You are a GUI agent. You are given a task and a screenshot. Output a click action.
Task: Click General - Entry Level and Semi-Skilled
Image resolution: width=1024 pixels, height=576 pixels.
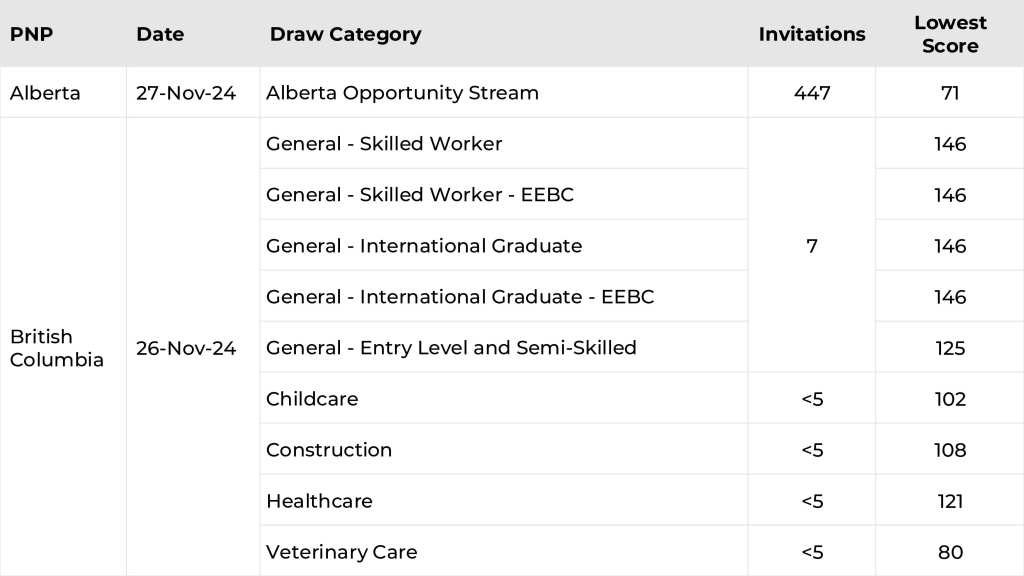coord(451,348)
